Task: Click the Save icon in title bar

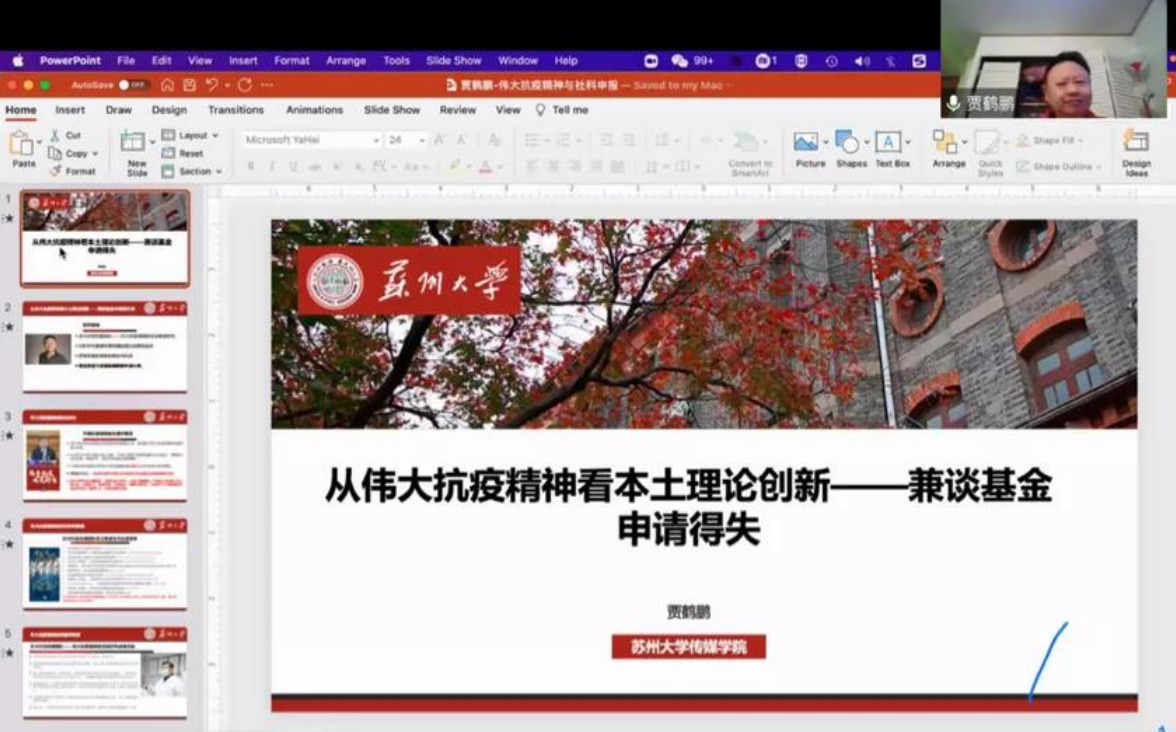Action: pos(187,86)
